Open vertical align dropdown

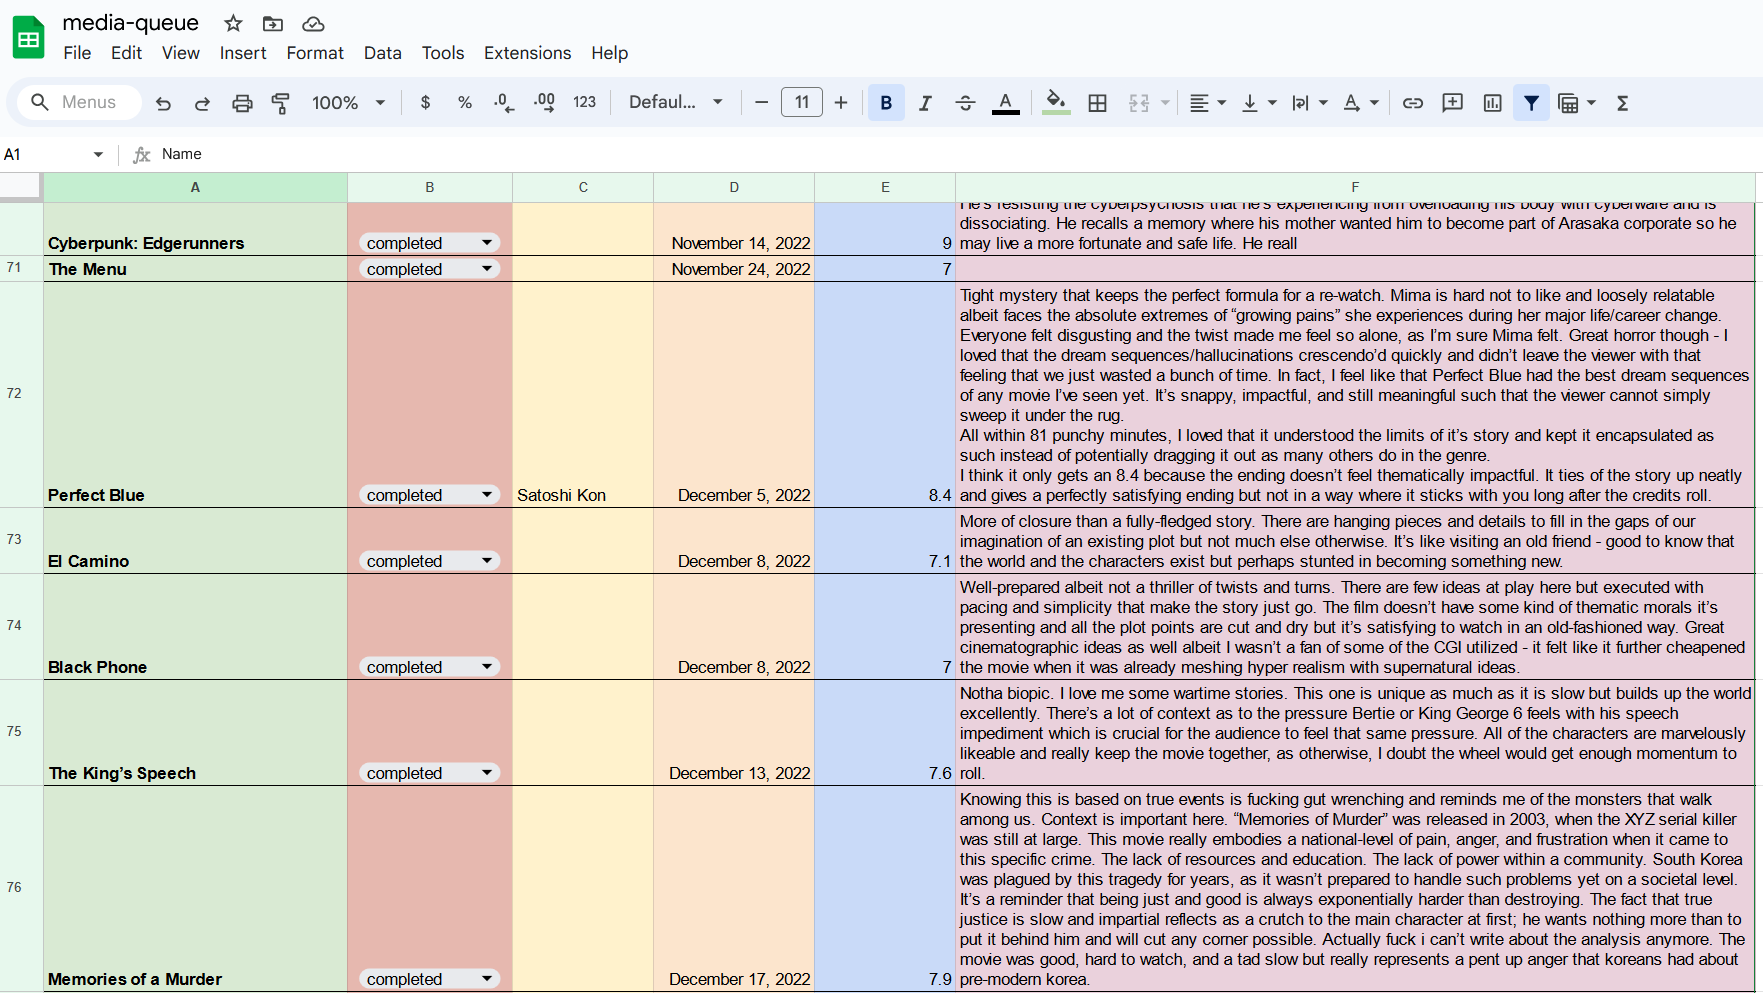tap(1258, 102)
